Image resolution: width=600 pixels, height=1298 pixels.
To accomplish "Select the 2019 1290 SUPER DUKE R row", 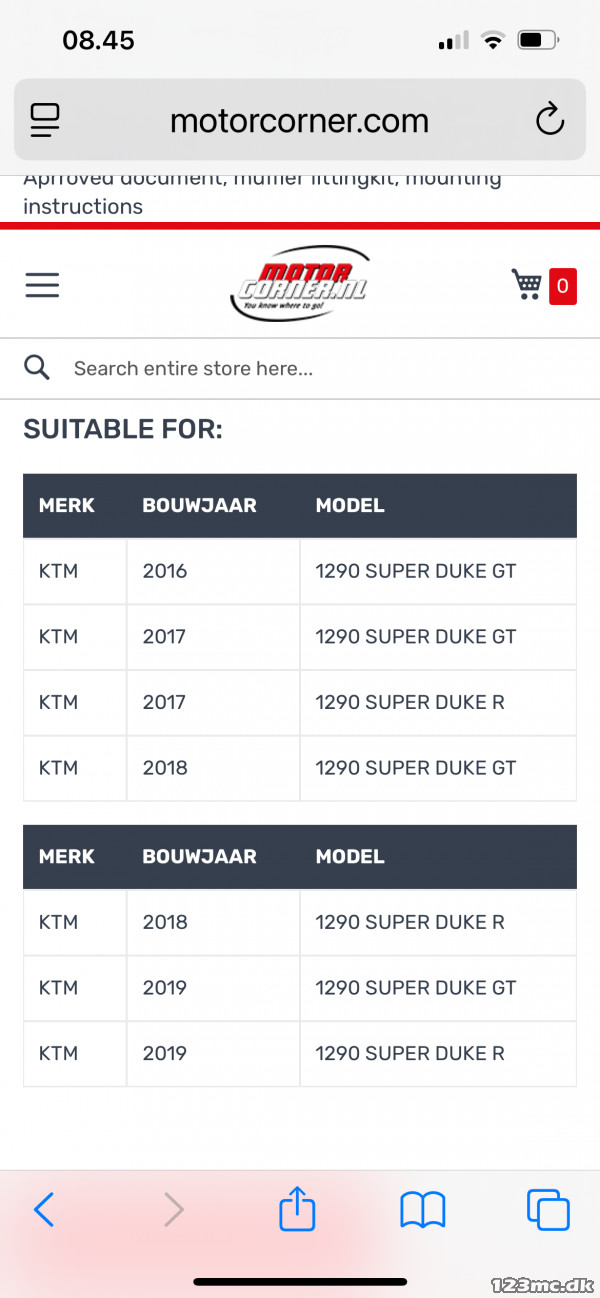I will tap(300, 1053).
